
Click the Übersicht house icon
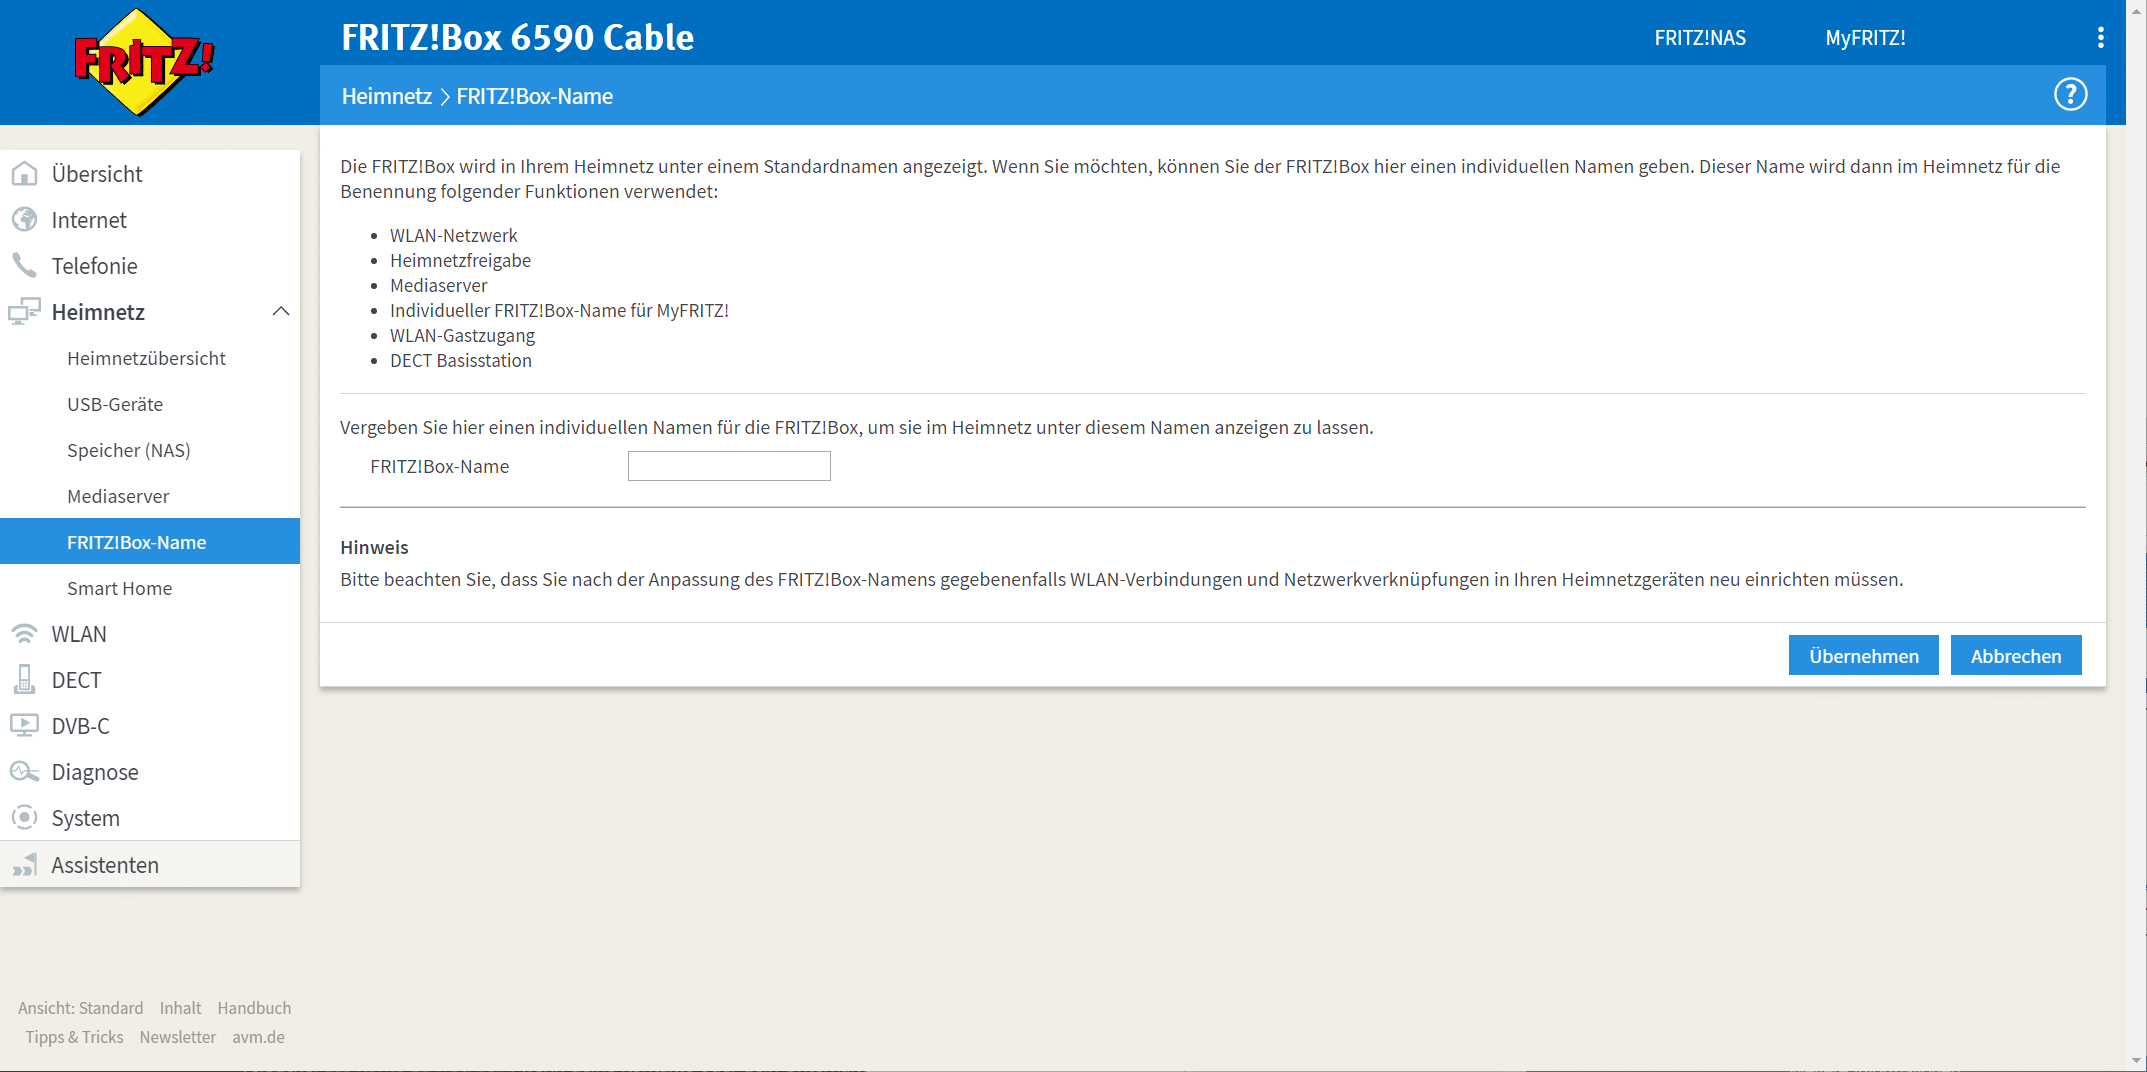point(24,174)
